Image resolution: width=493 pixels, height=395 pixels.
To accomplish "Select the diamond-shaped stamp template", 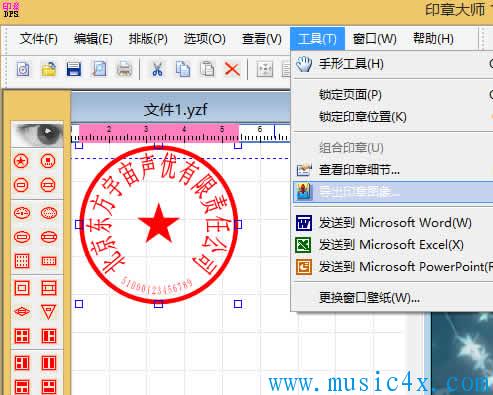I will (22, 312).
